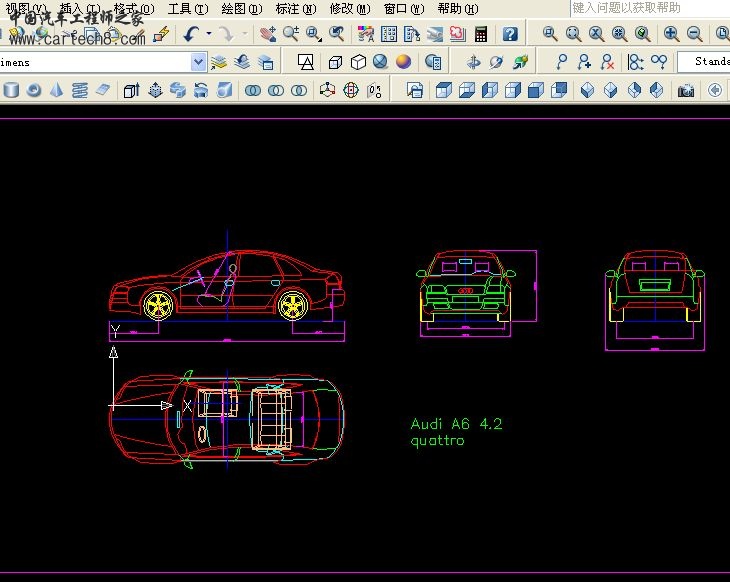Click the Multileader Collect icon
Screen dimensions: 730x582
pyautogui.click(x=659, y=62)
